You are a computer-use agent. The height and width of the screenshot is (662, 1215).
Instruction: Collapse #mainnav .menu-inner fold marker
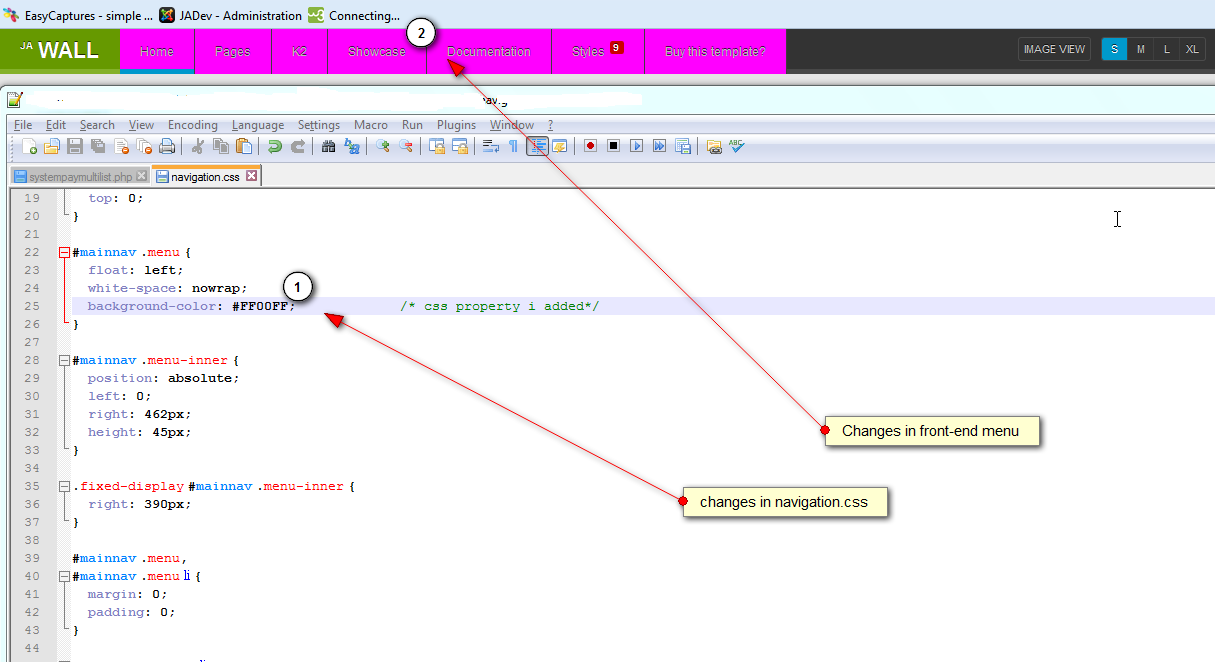[x=64, y=360]
